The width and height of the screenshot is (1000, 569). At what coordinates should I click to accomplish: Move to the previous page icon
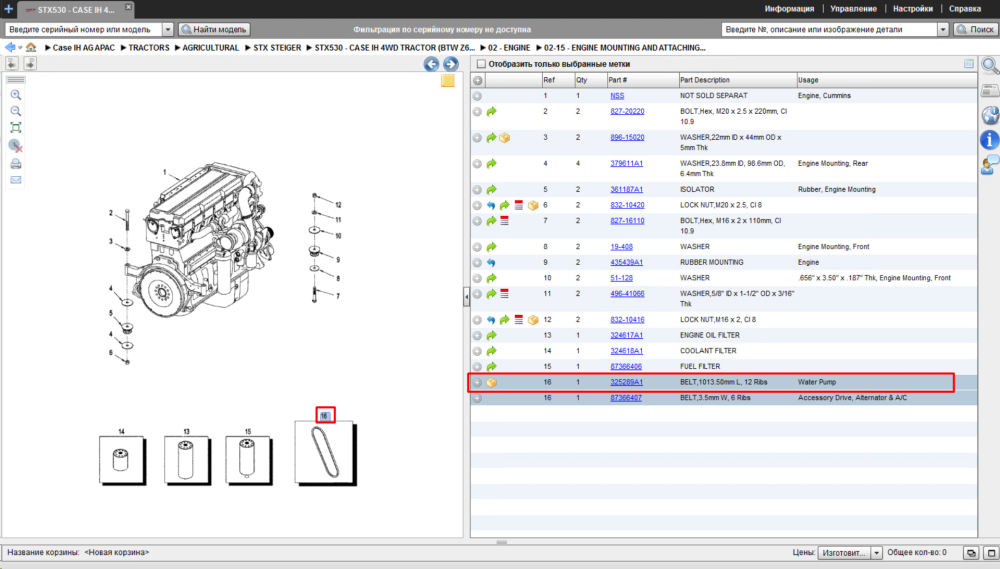pos(11,63)
